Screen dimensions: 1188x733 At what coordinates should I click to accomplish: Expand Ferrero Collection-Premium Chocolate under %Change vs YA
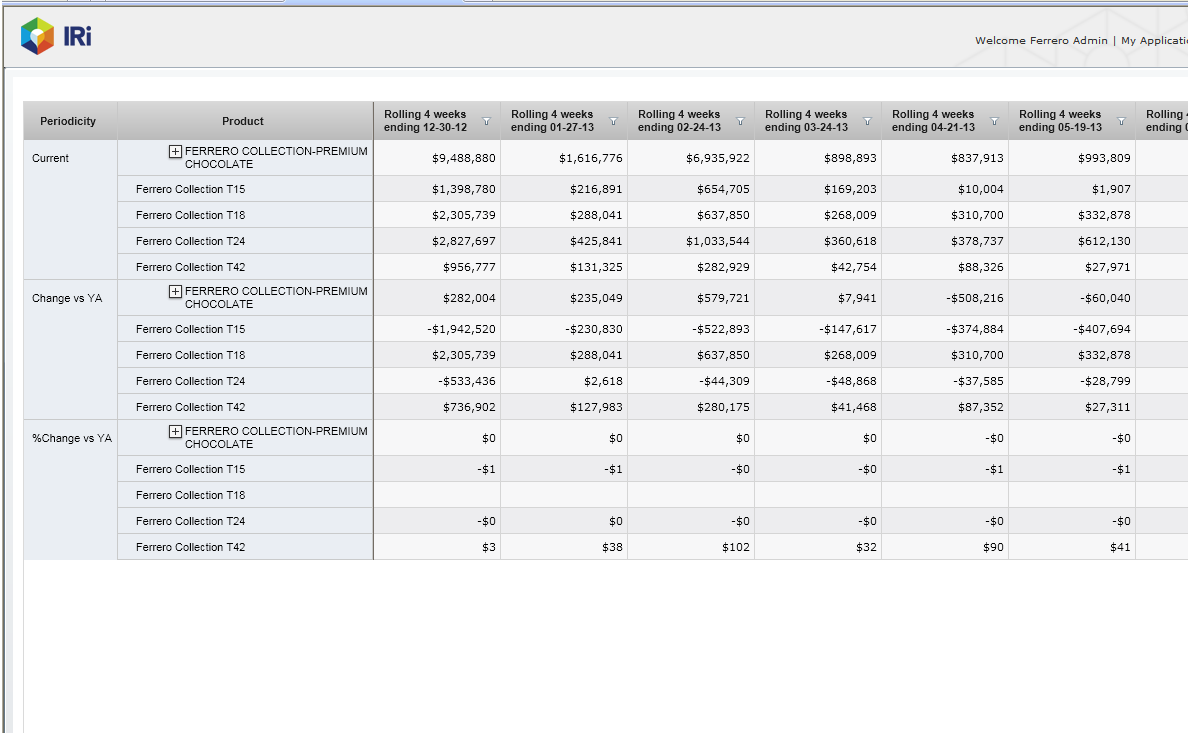[x=175, y=431]
